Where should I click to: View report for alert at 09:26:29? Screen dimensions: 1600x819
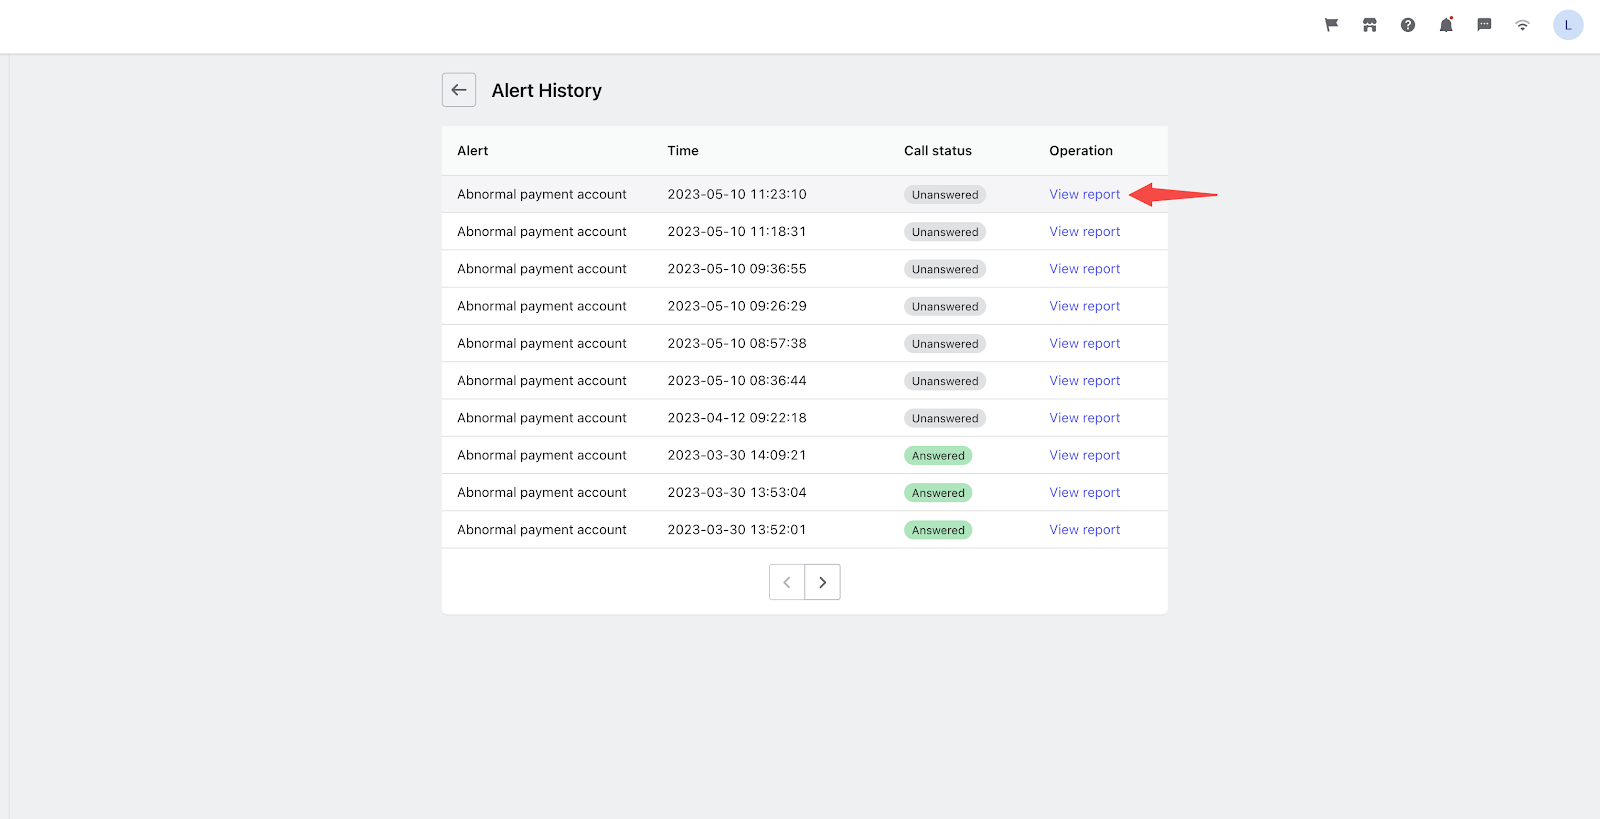coord(1085,306)
